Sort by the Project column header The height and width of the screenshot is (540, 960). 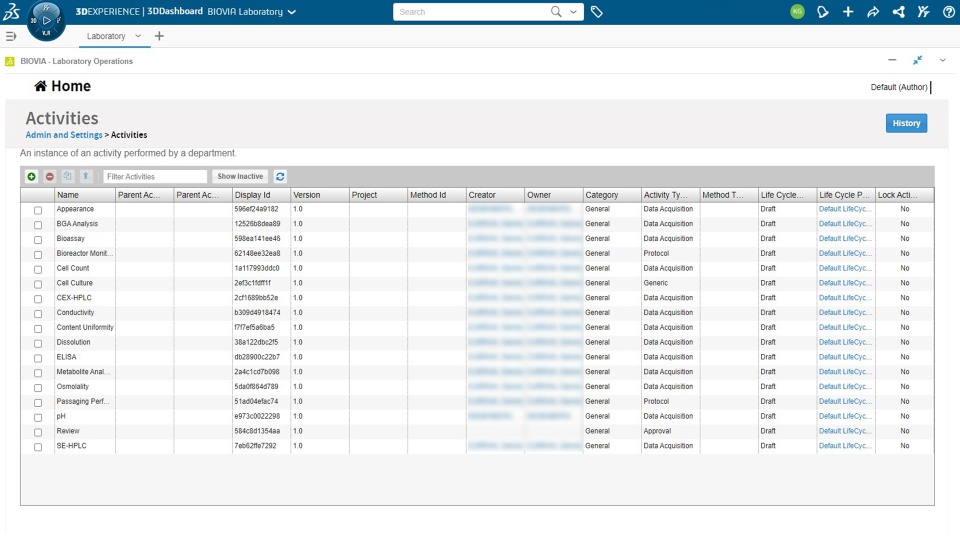378,195
